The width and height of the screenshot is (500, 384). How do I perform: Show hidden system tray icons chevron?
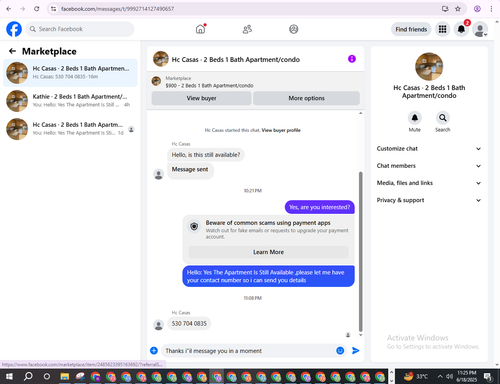[440, 377]
